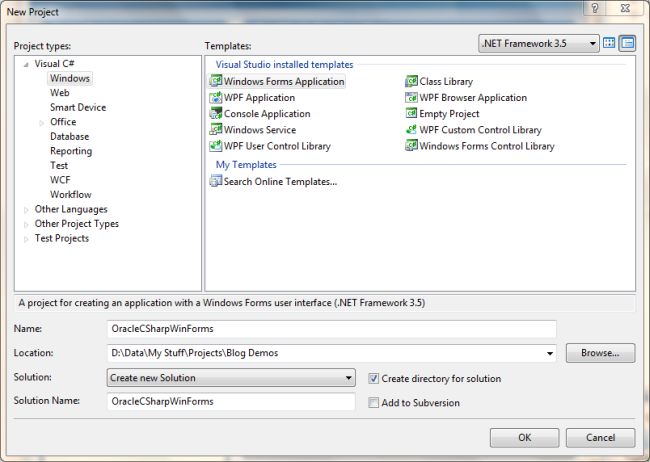This screenshot has height=462, width=650.
Task: Click the Browse... button
Action: coord(600,353)
